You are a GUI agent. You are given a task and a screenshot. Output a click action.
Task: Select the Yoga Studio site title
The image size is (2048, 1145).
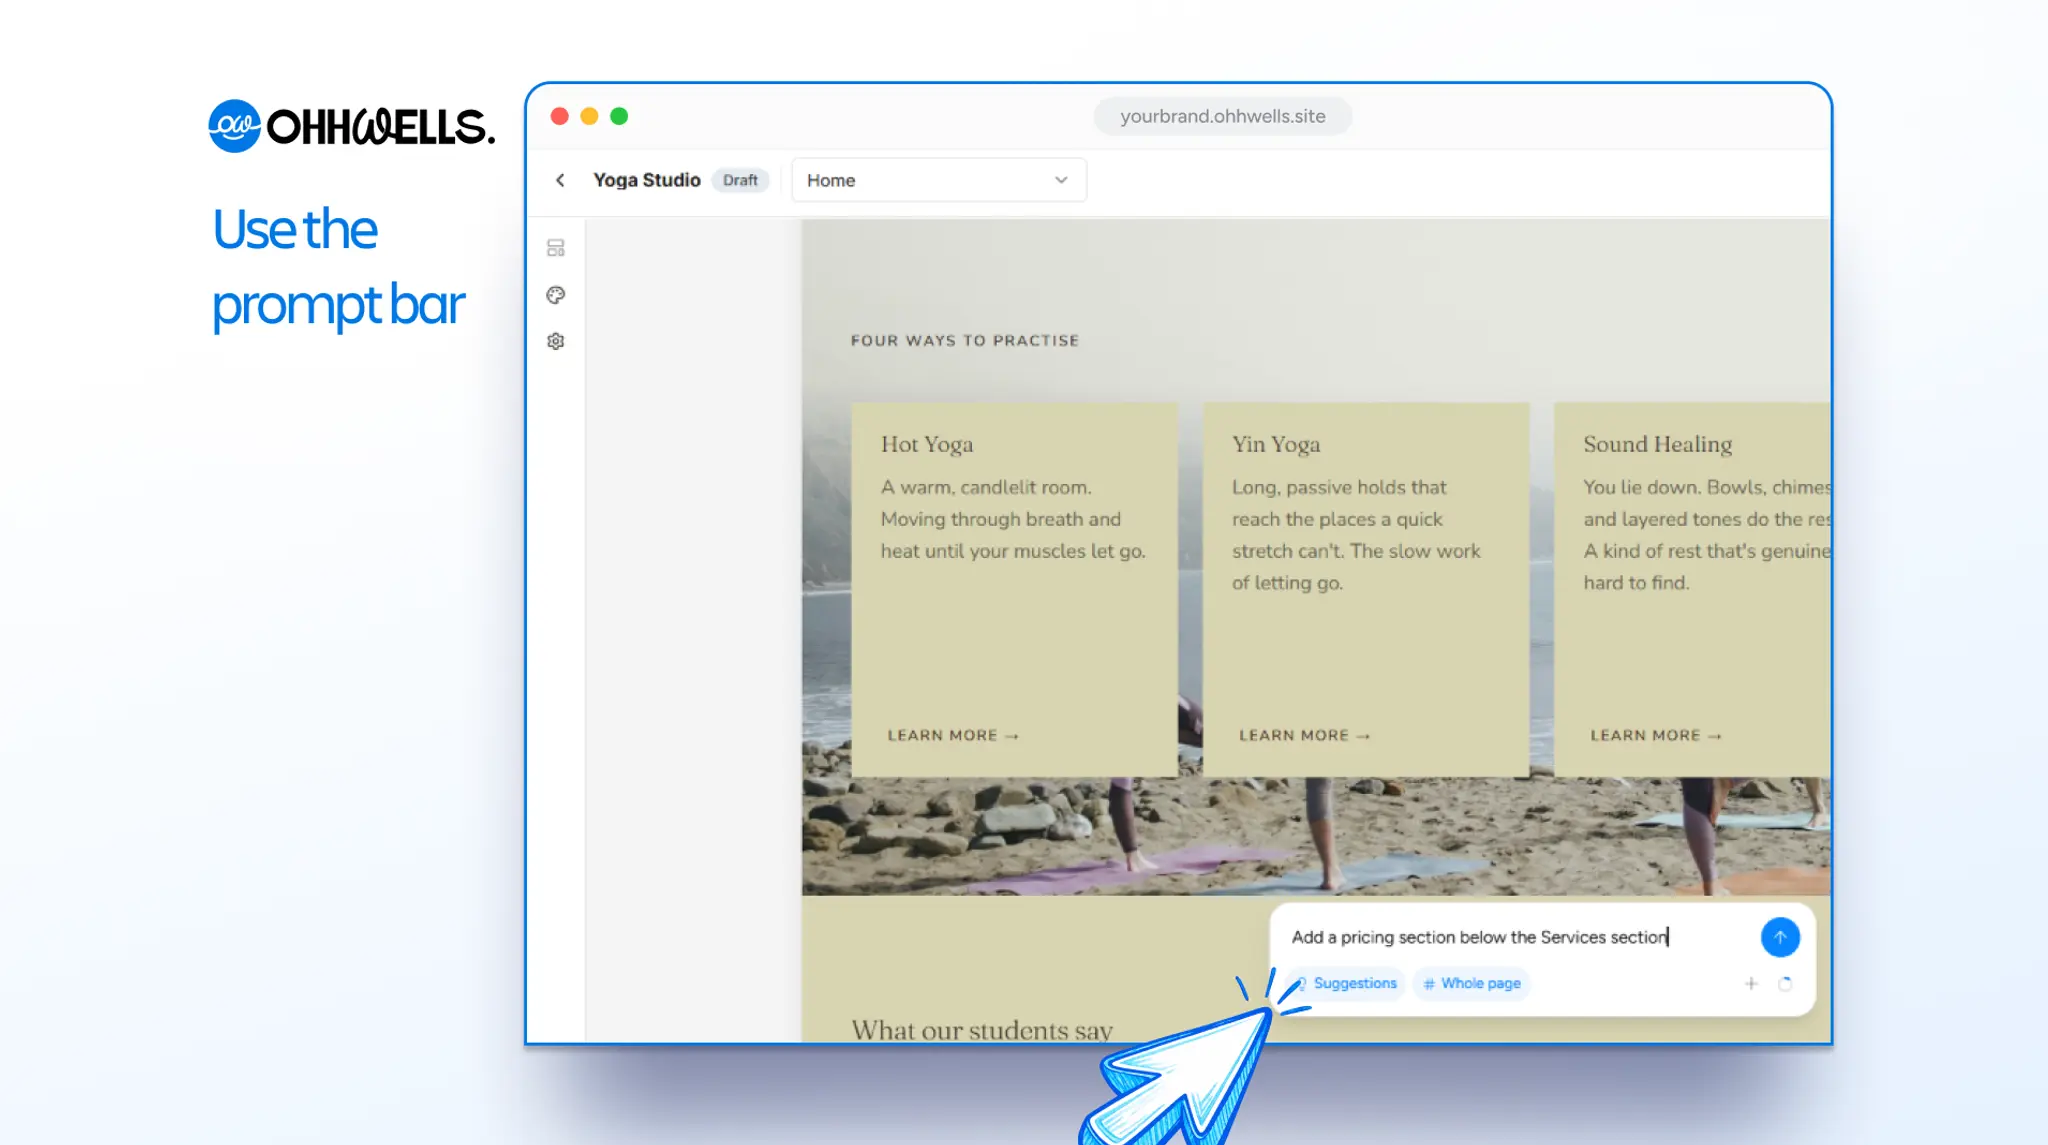tap(646, 180)
